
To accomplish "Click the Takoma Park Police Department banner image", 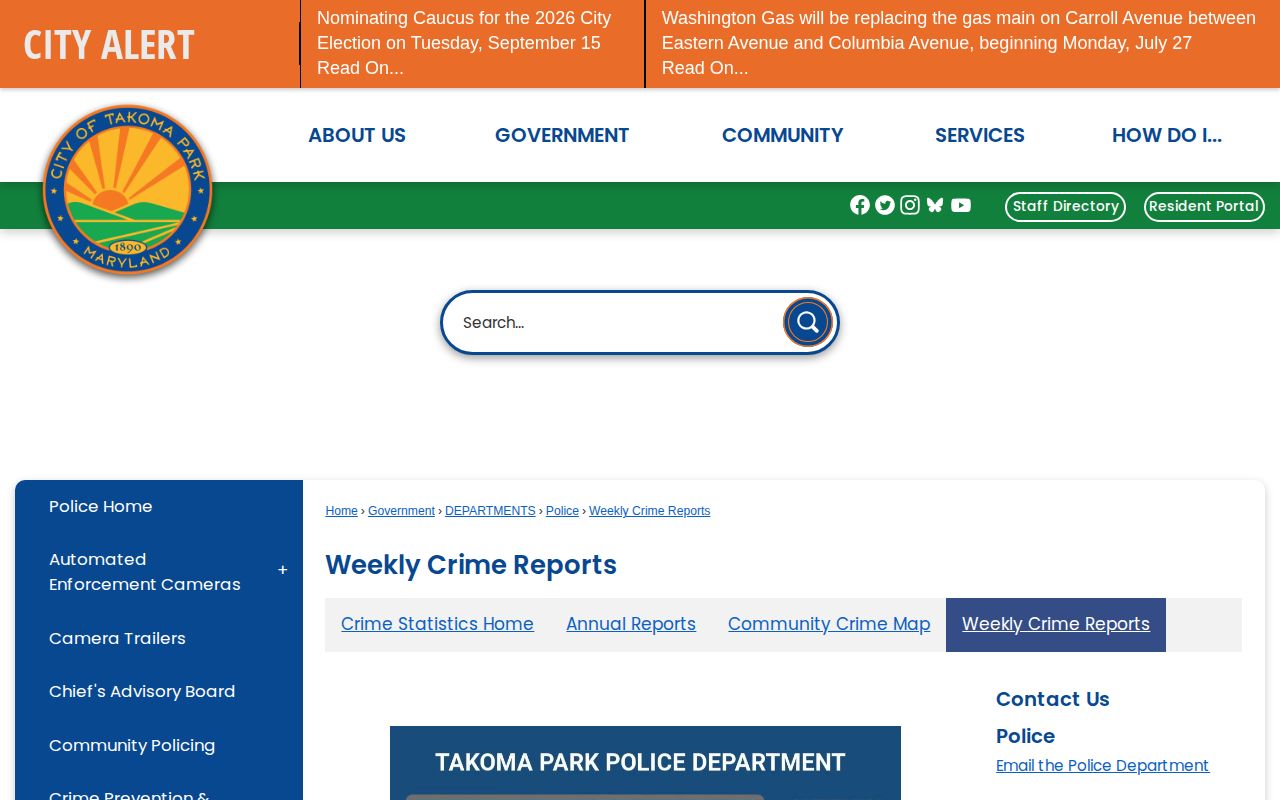I will [645, 763].
